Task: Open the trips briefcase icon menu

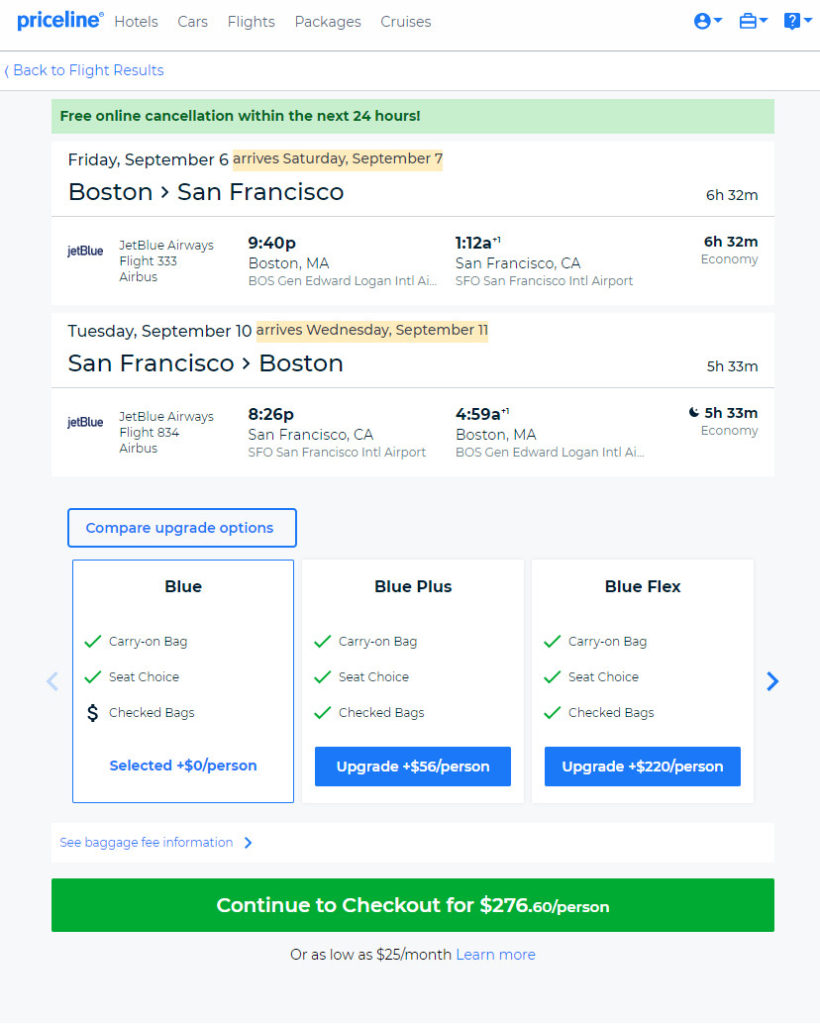Action: pos(753,22)
